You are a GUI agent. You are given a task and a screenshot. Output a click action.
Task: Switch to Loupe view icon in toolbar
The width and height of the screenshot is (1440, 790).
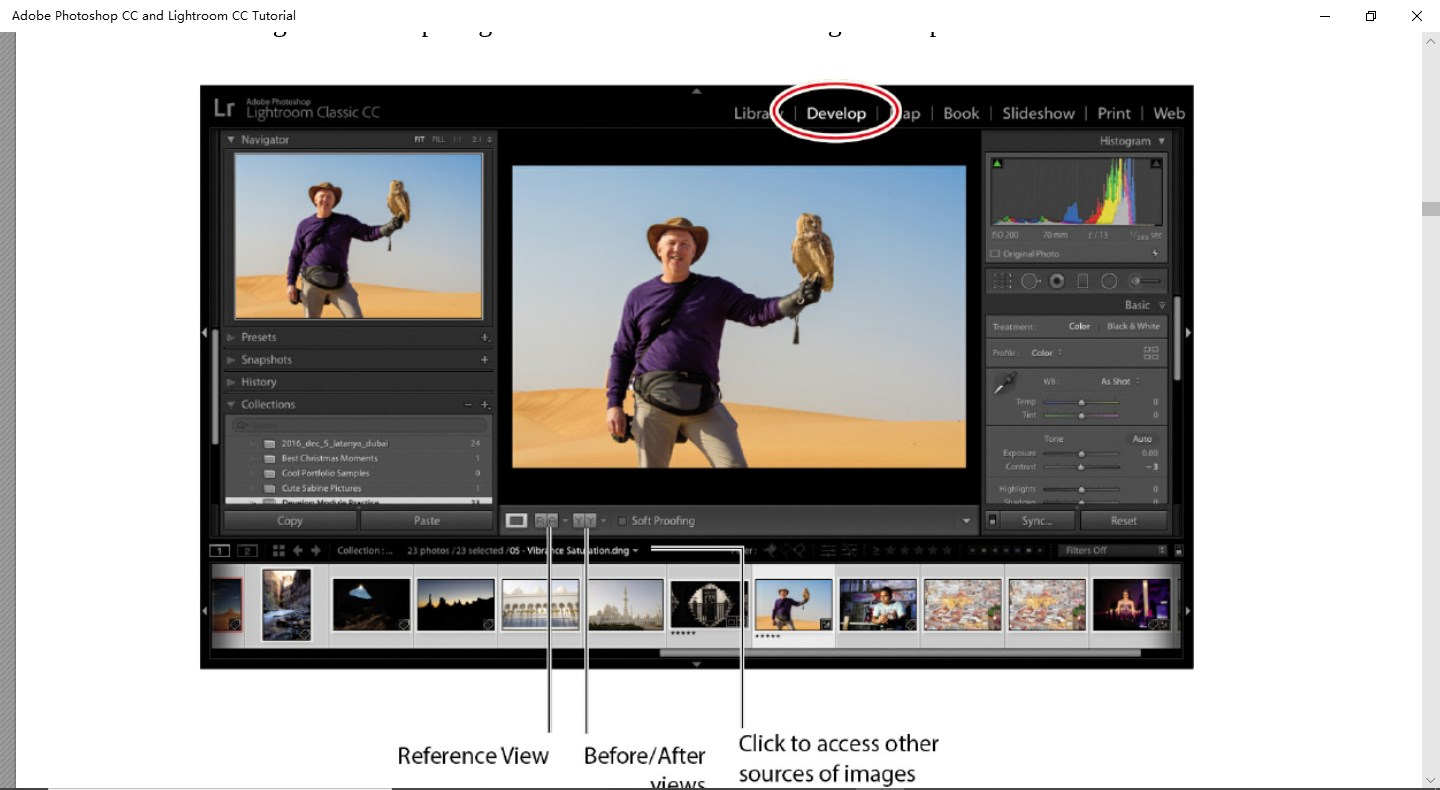click(516, 521)
